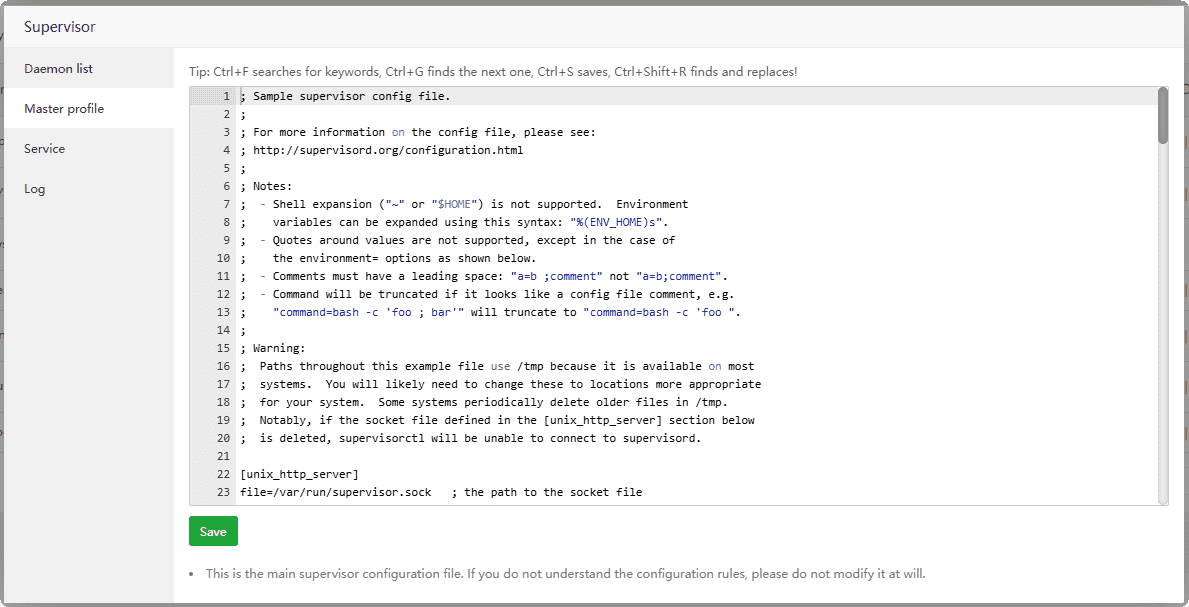Click the editor vertical scrollbar thumb
The width and height of the screenshot is (1189, 607).
point(1162,115)
